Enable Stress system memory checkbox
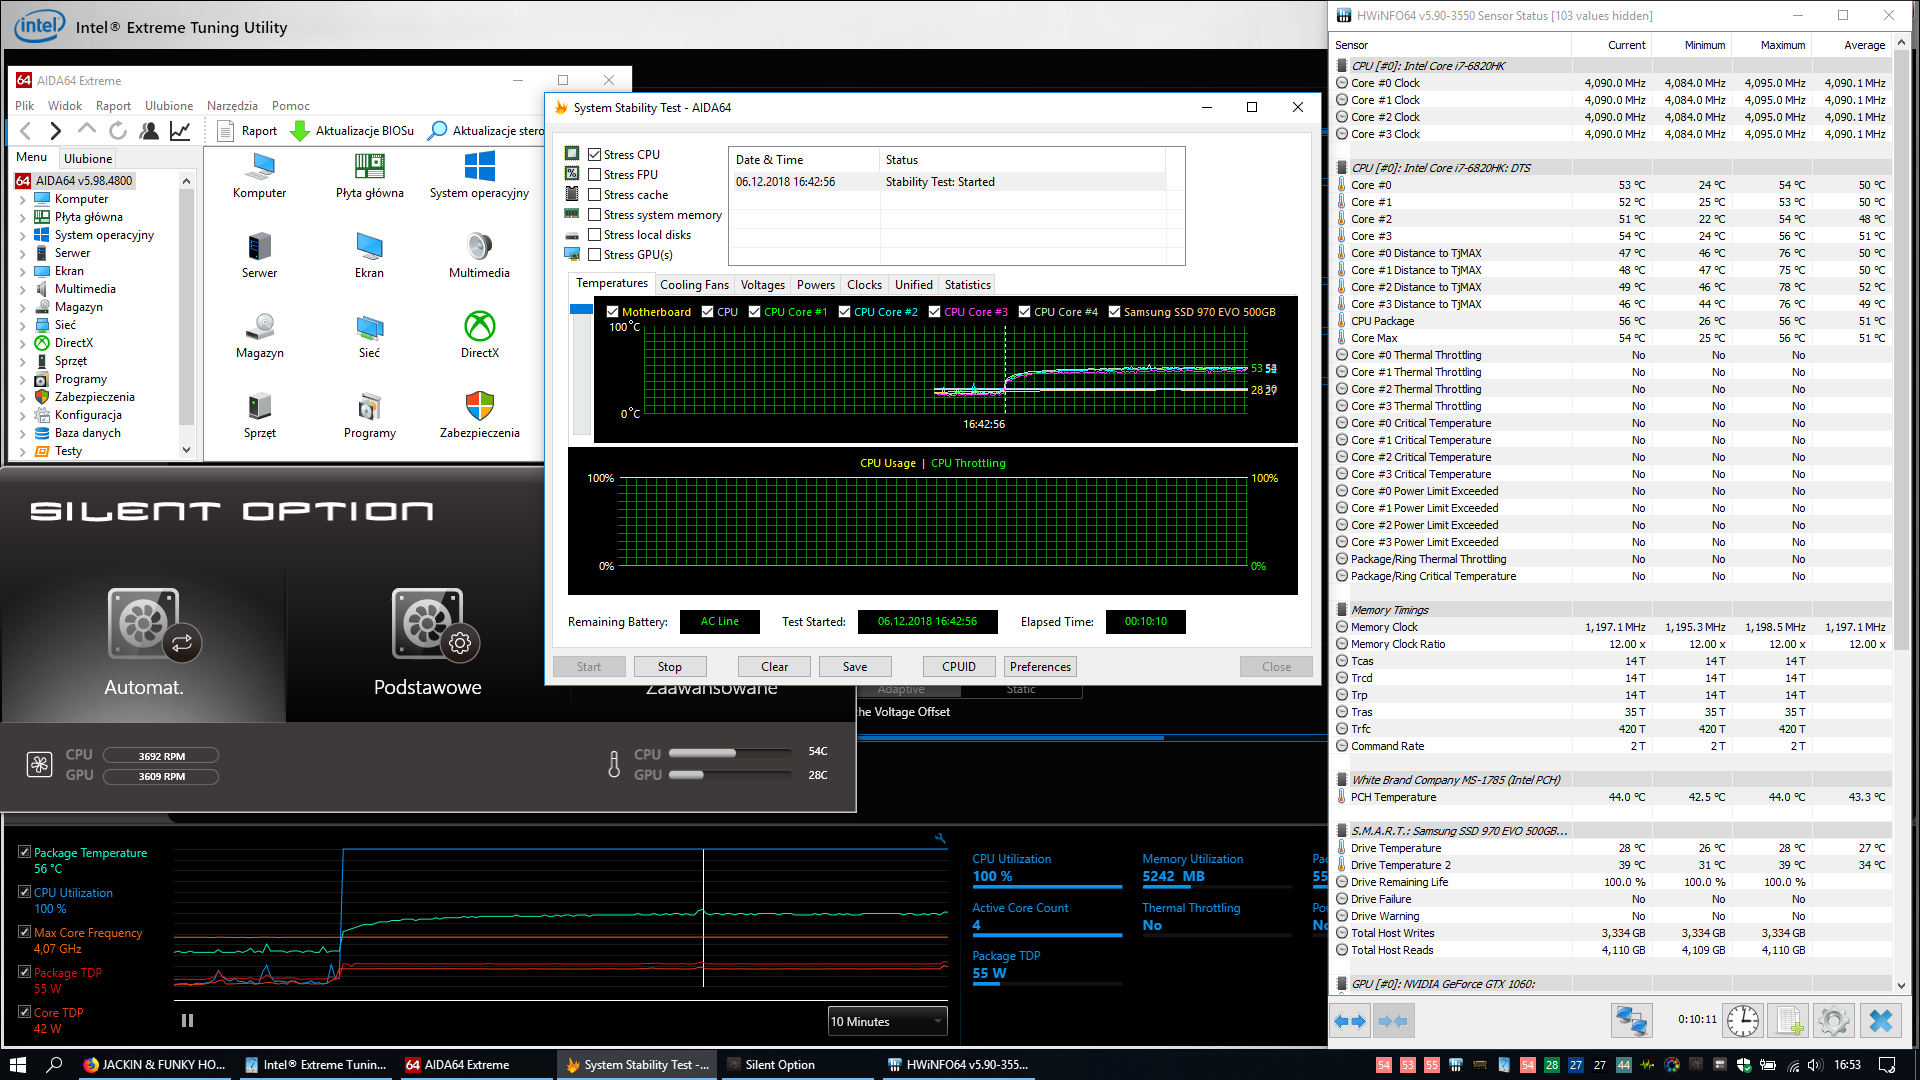Image resolution: width=1920 pixels, height=1080 pixels. click(x=595, y=215)
